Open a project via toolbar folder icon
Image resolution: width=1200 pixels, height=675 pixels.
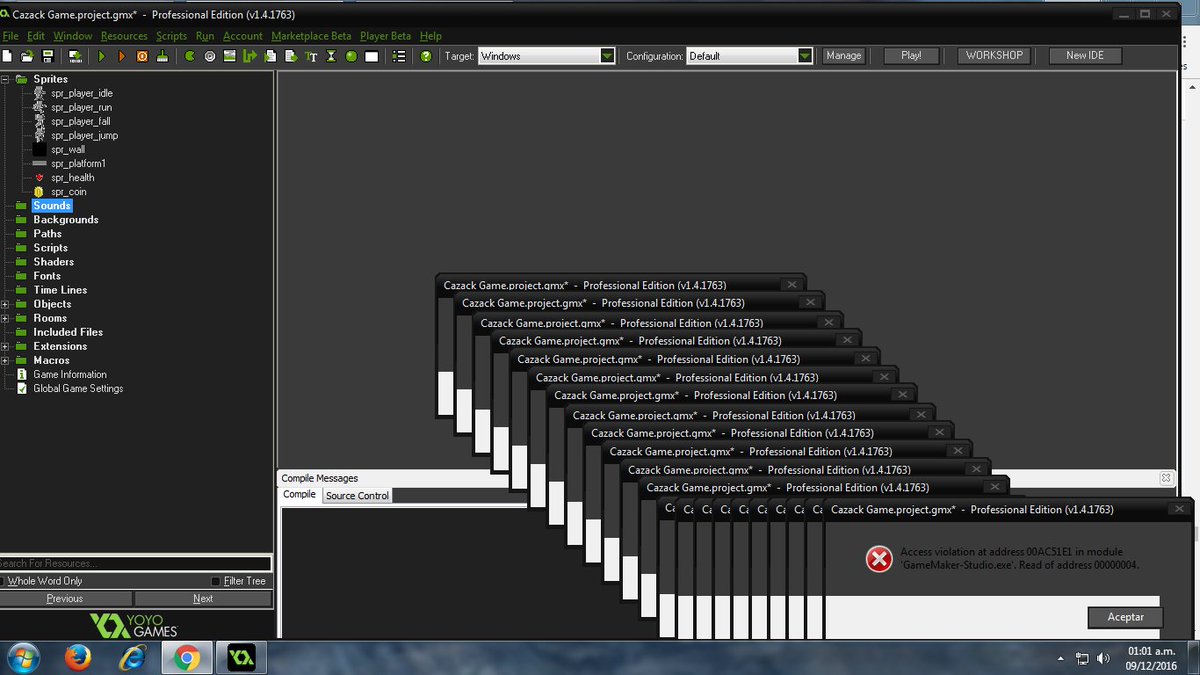28,56
